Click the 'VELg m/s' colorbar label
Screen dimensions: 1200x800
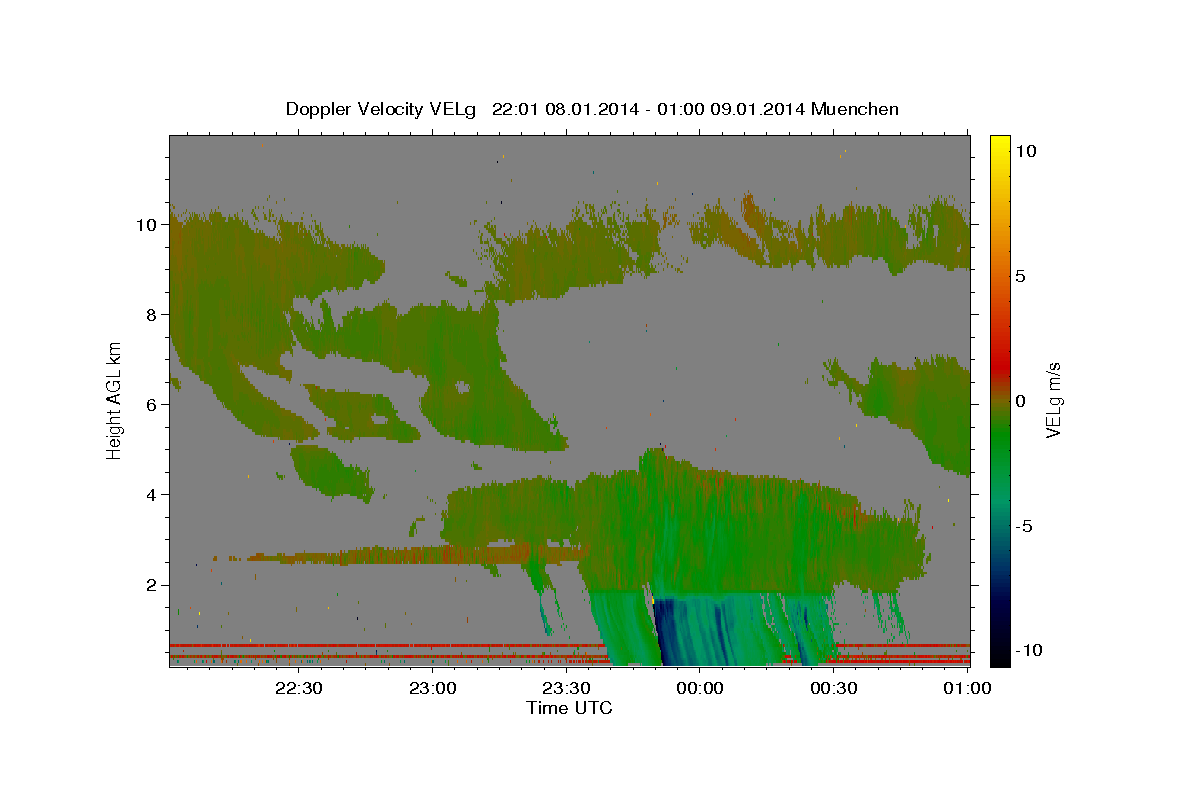point(1054,399)
